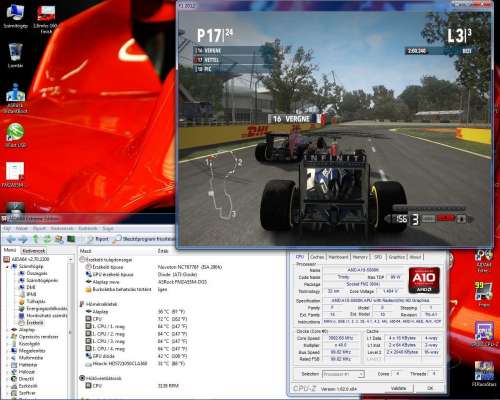This screenshot has width=500, height=400.
Task: Expand the Háttértár tree node
Action: coord(7,365)
